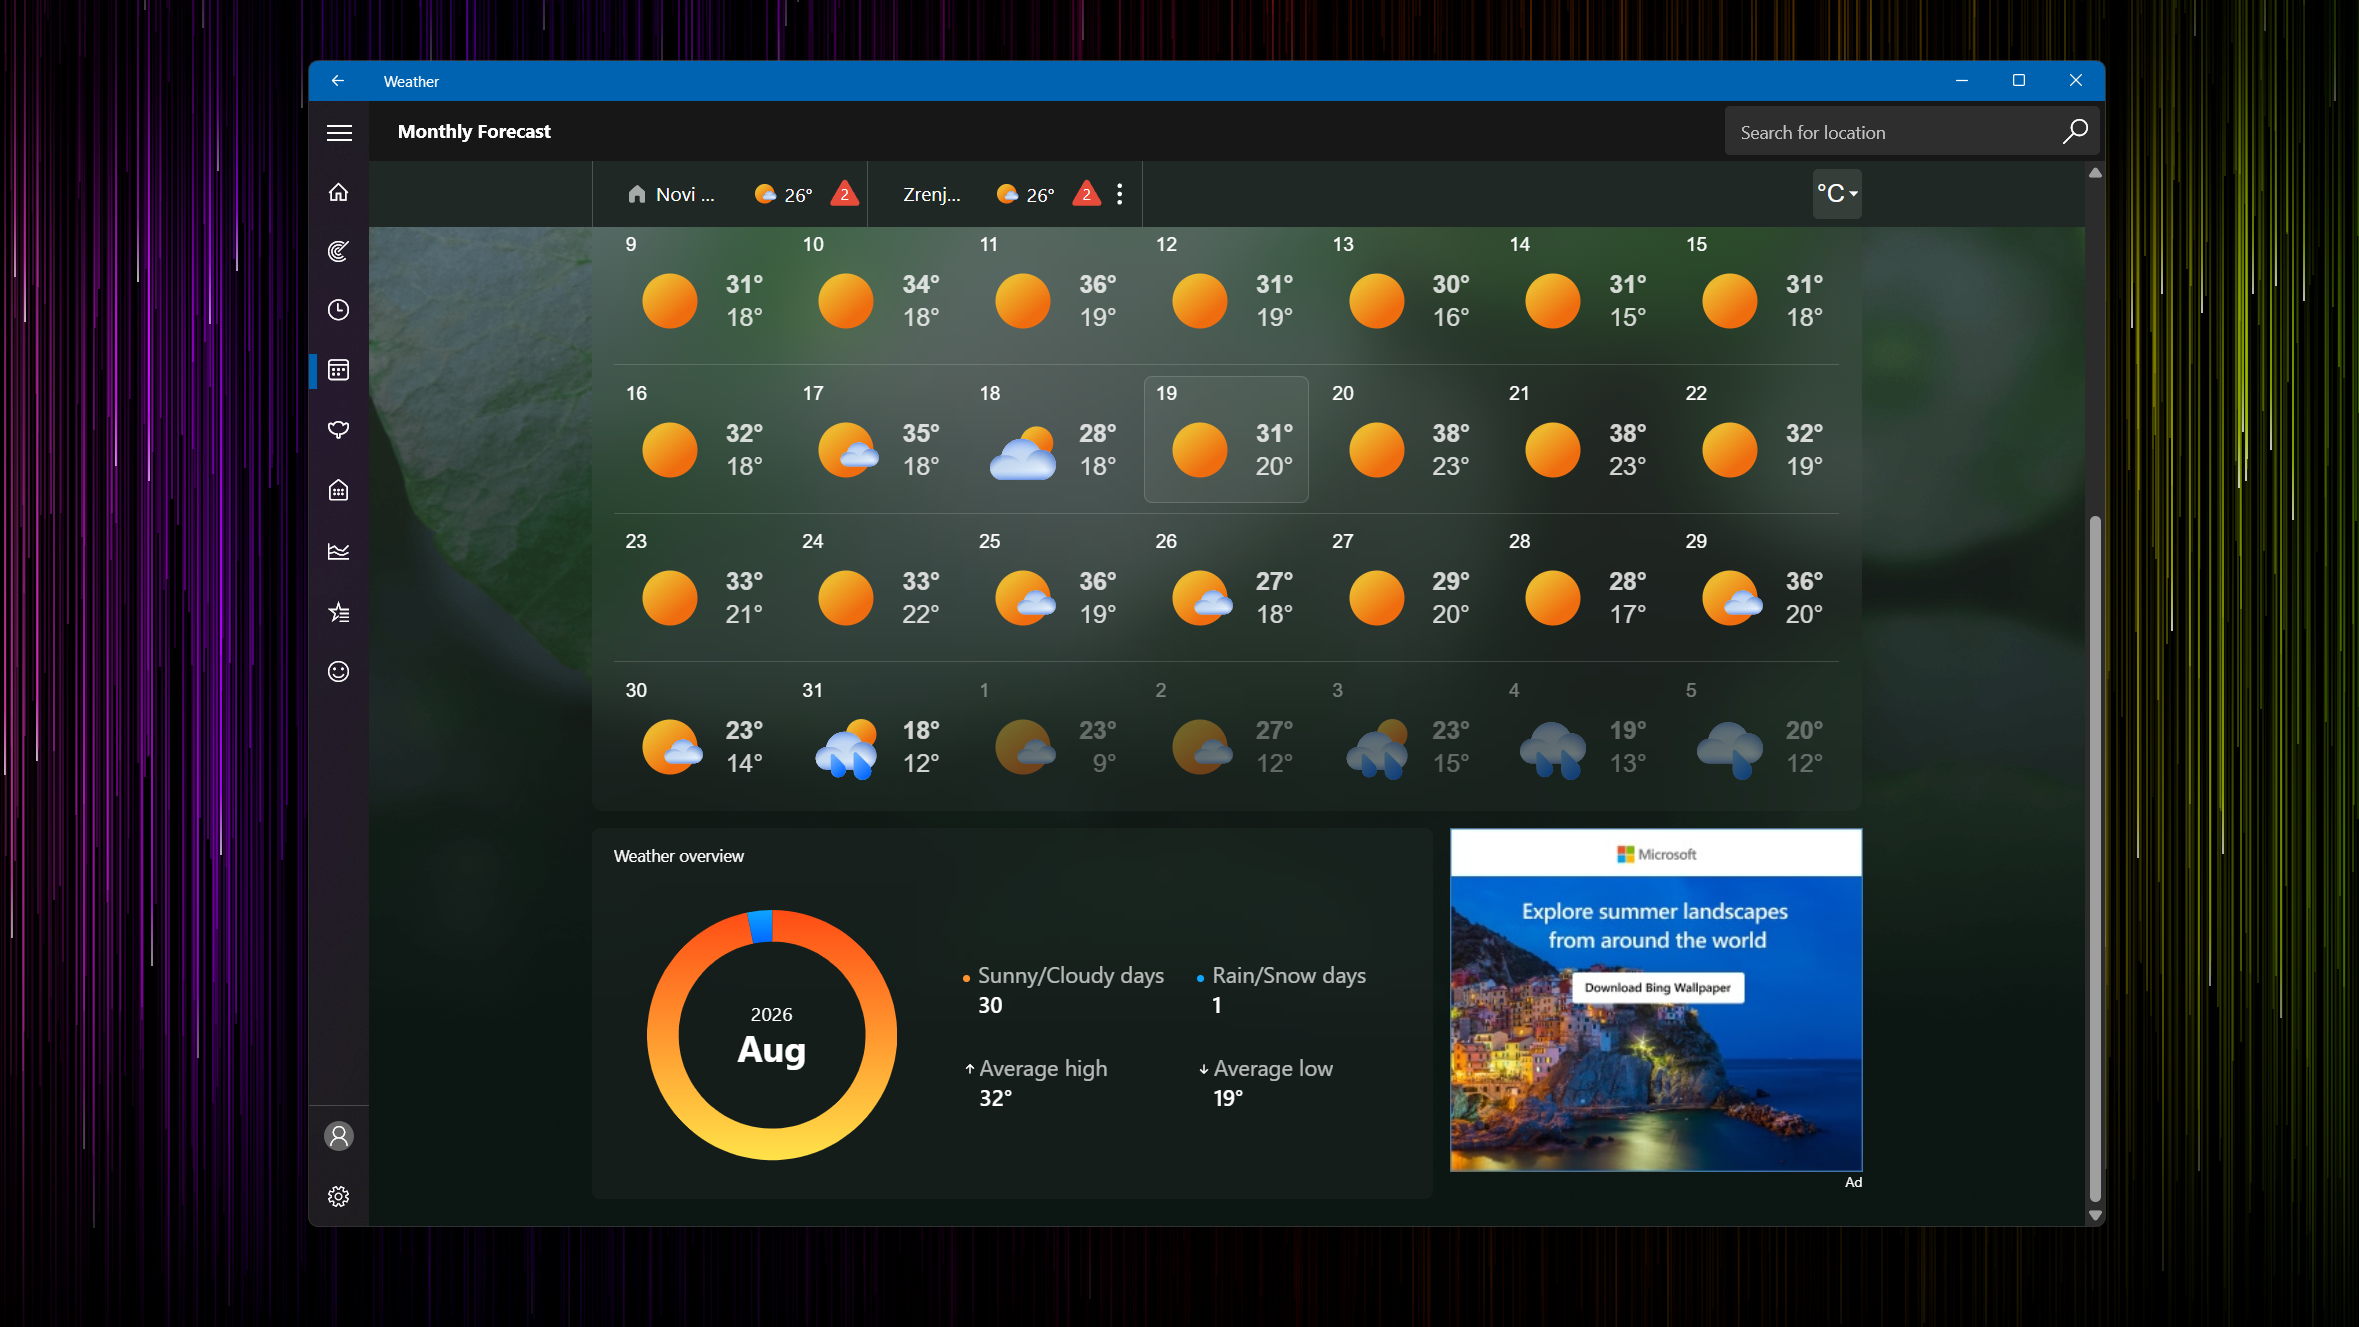Viewport: 2359px width, 1327px height.
Task: Select next-month day 4 rainy card
Action: [x=1580, y=736]
